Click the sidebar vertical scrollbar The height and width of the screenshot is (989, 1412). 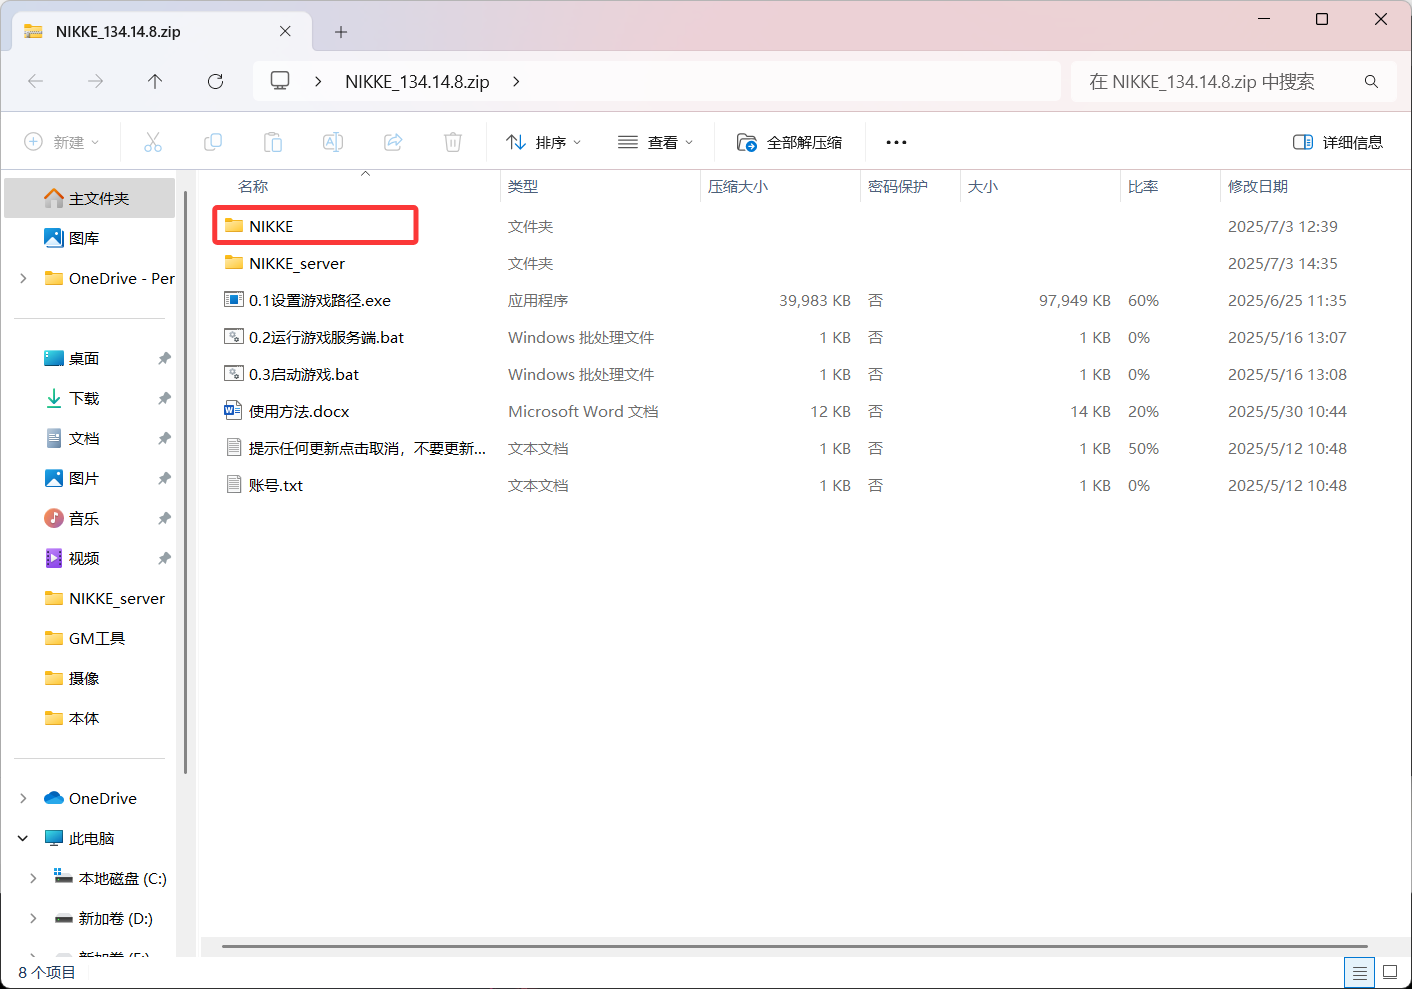click(x=185, y=480)
